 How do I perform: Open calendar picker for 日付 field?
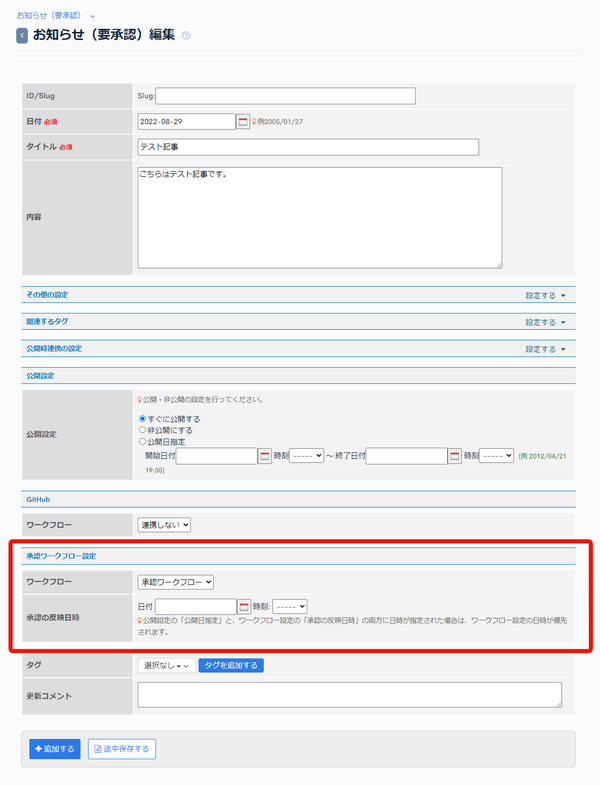coord(243,122)
